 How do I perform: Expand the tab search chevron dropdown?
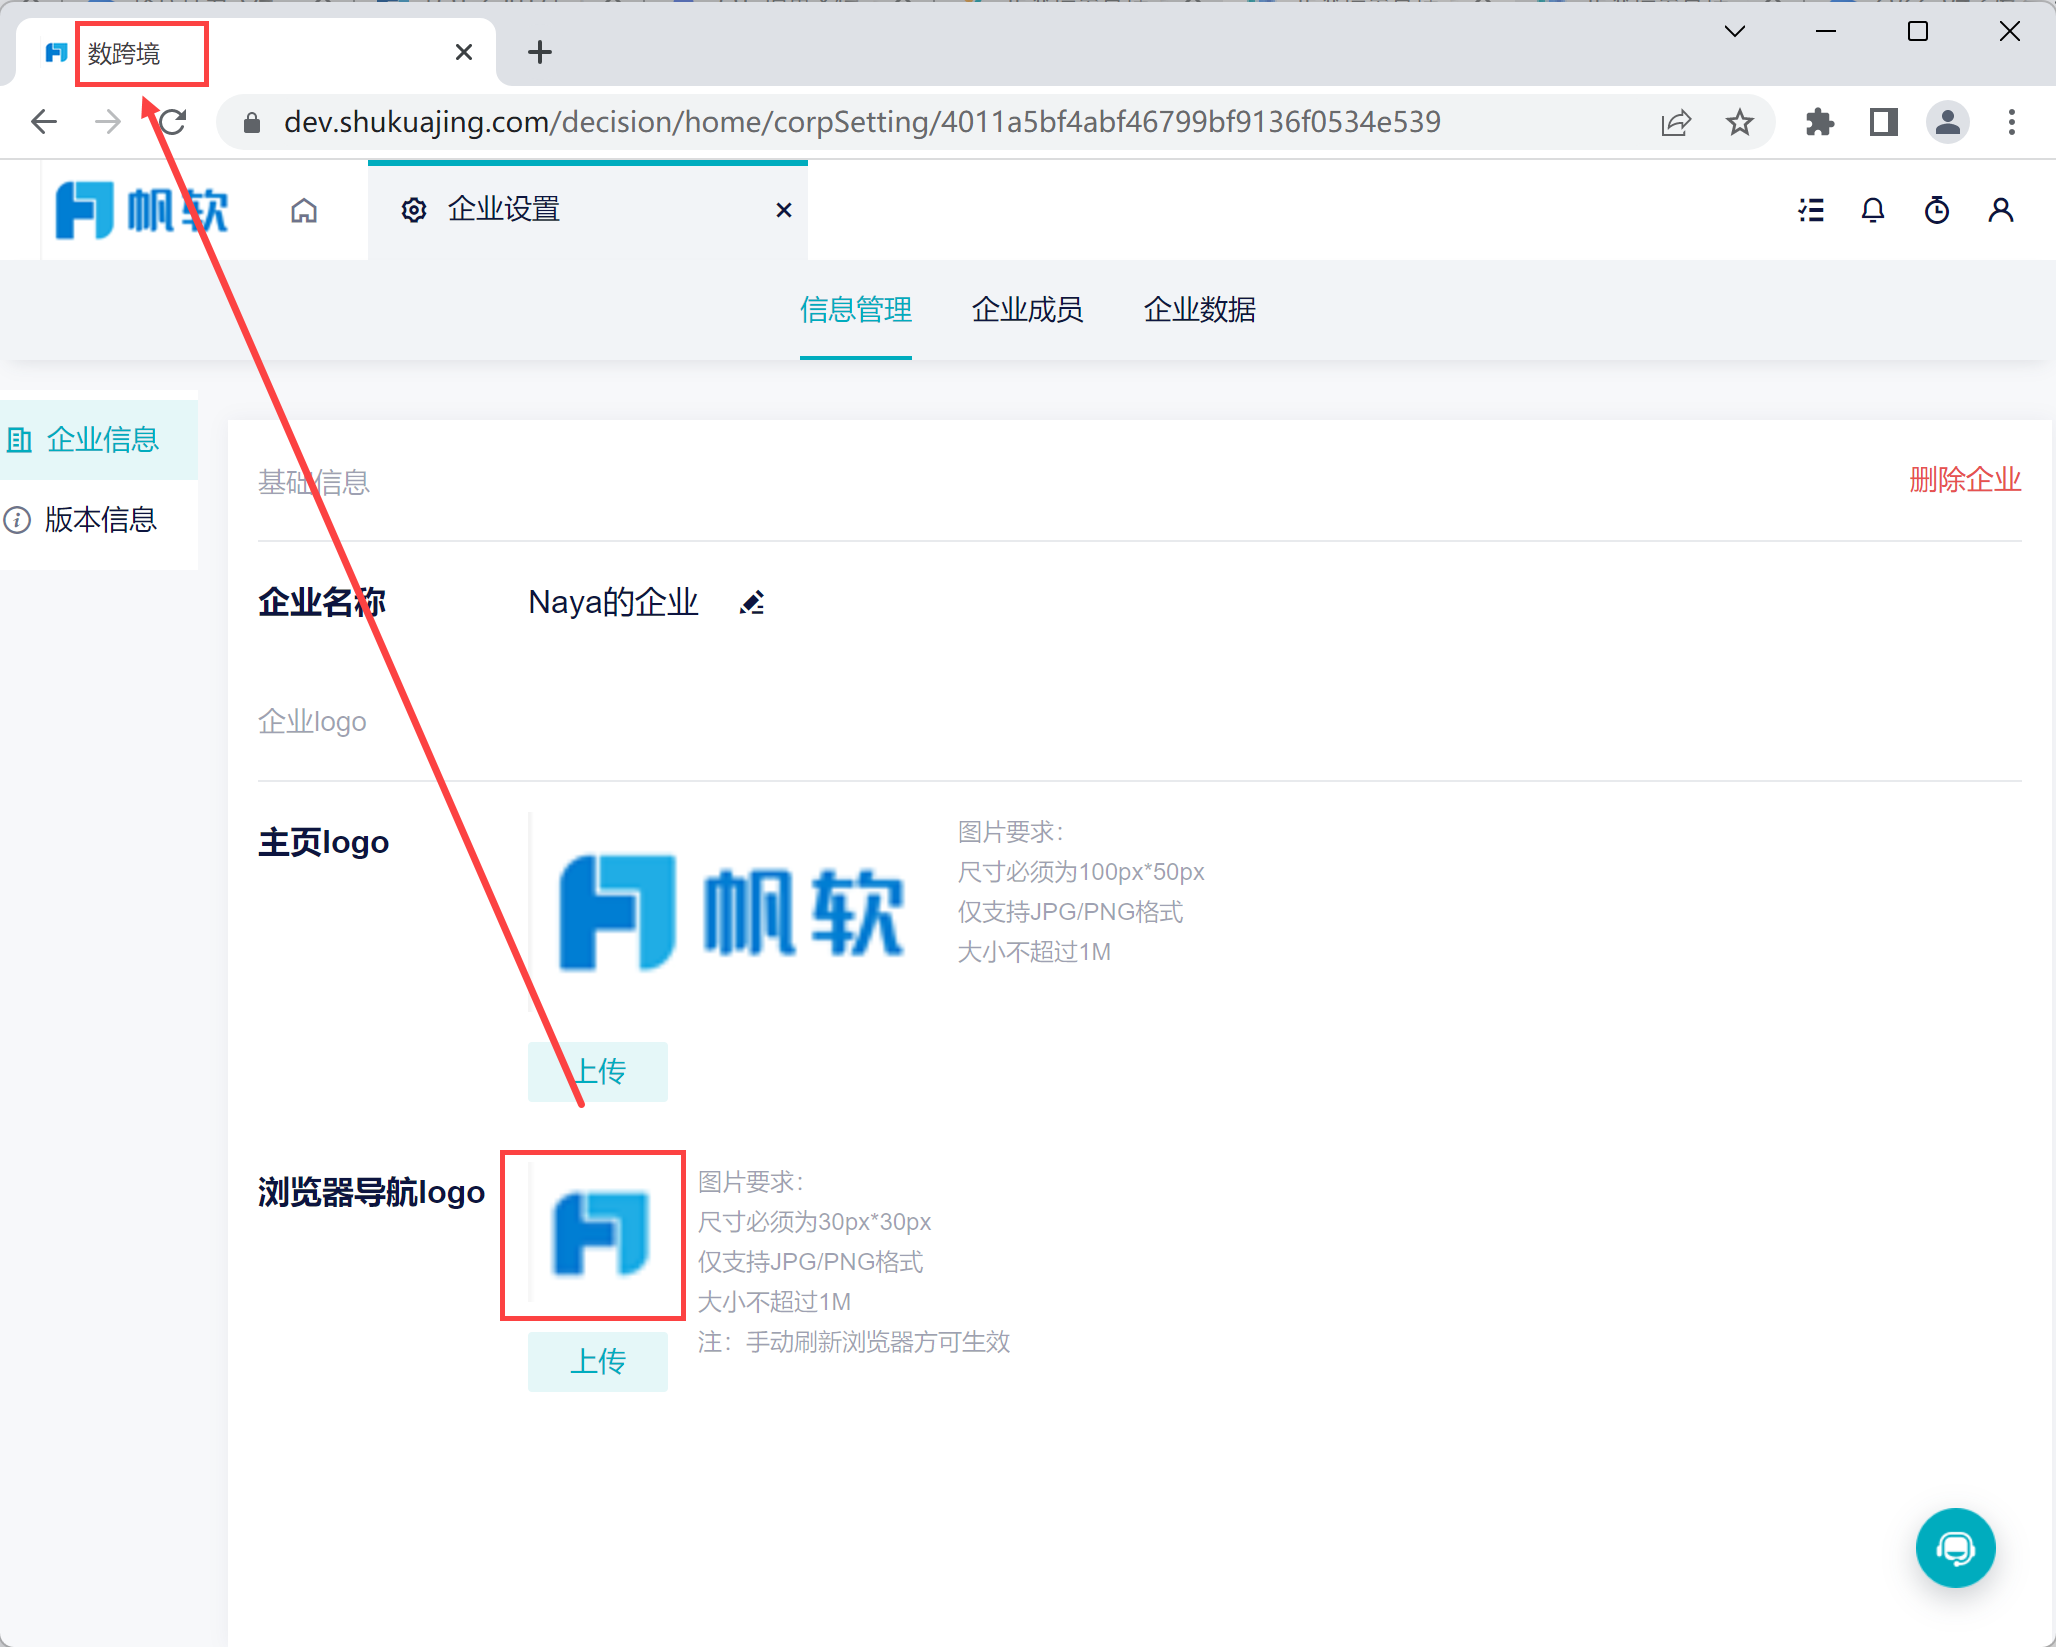1735,32
